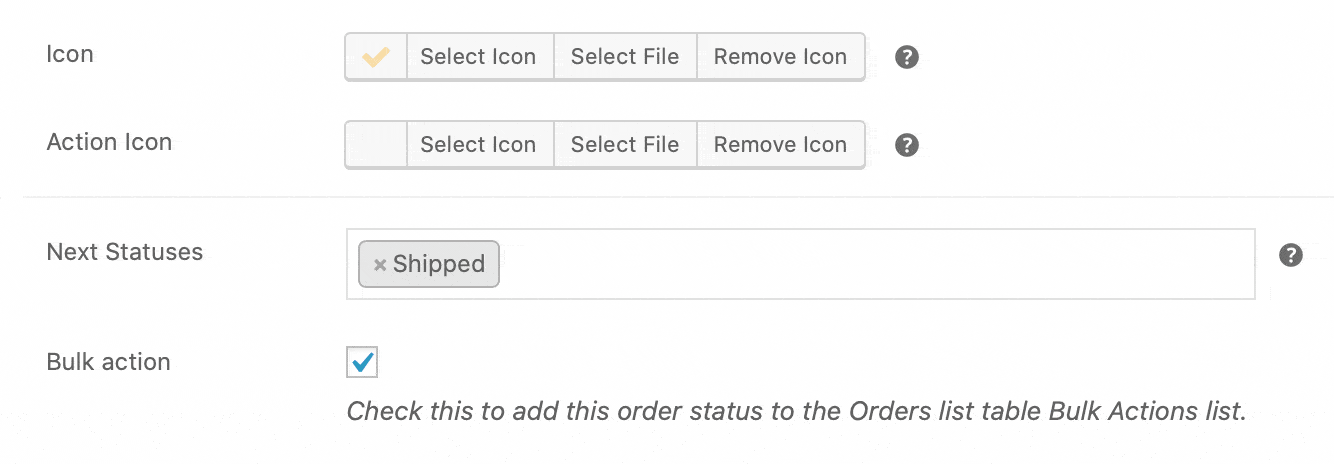Click Remove Icon in the Action Icon row
Screen dimensions: 1334x464
[x=780, y=145]
